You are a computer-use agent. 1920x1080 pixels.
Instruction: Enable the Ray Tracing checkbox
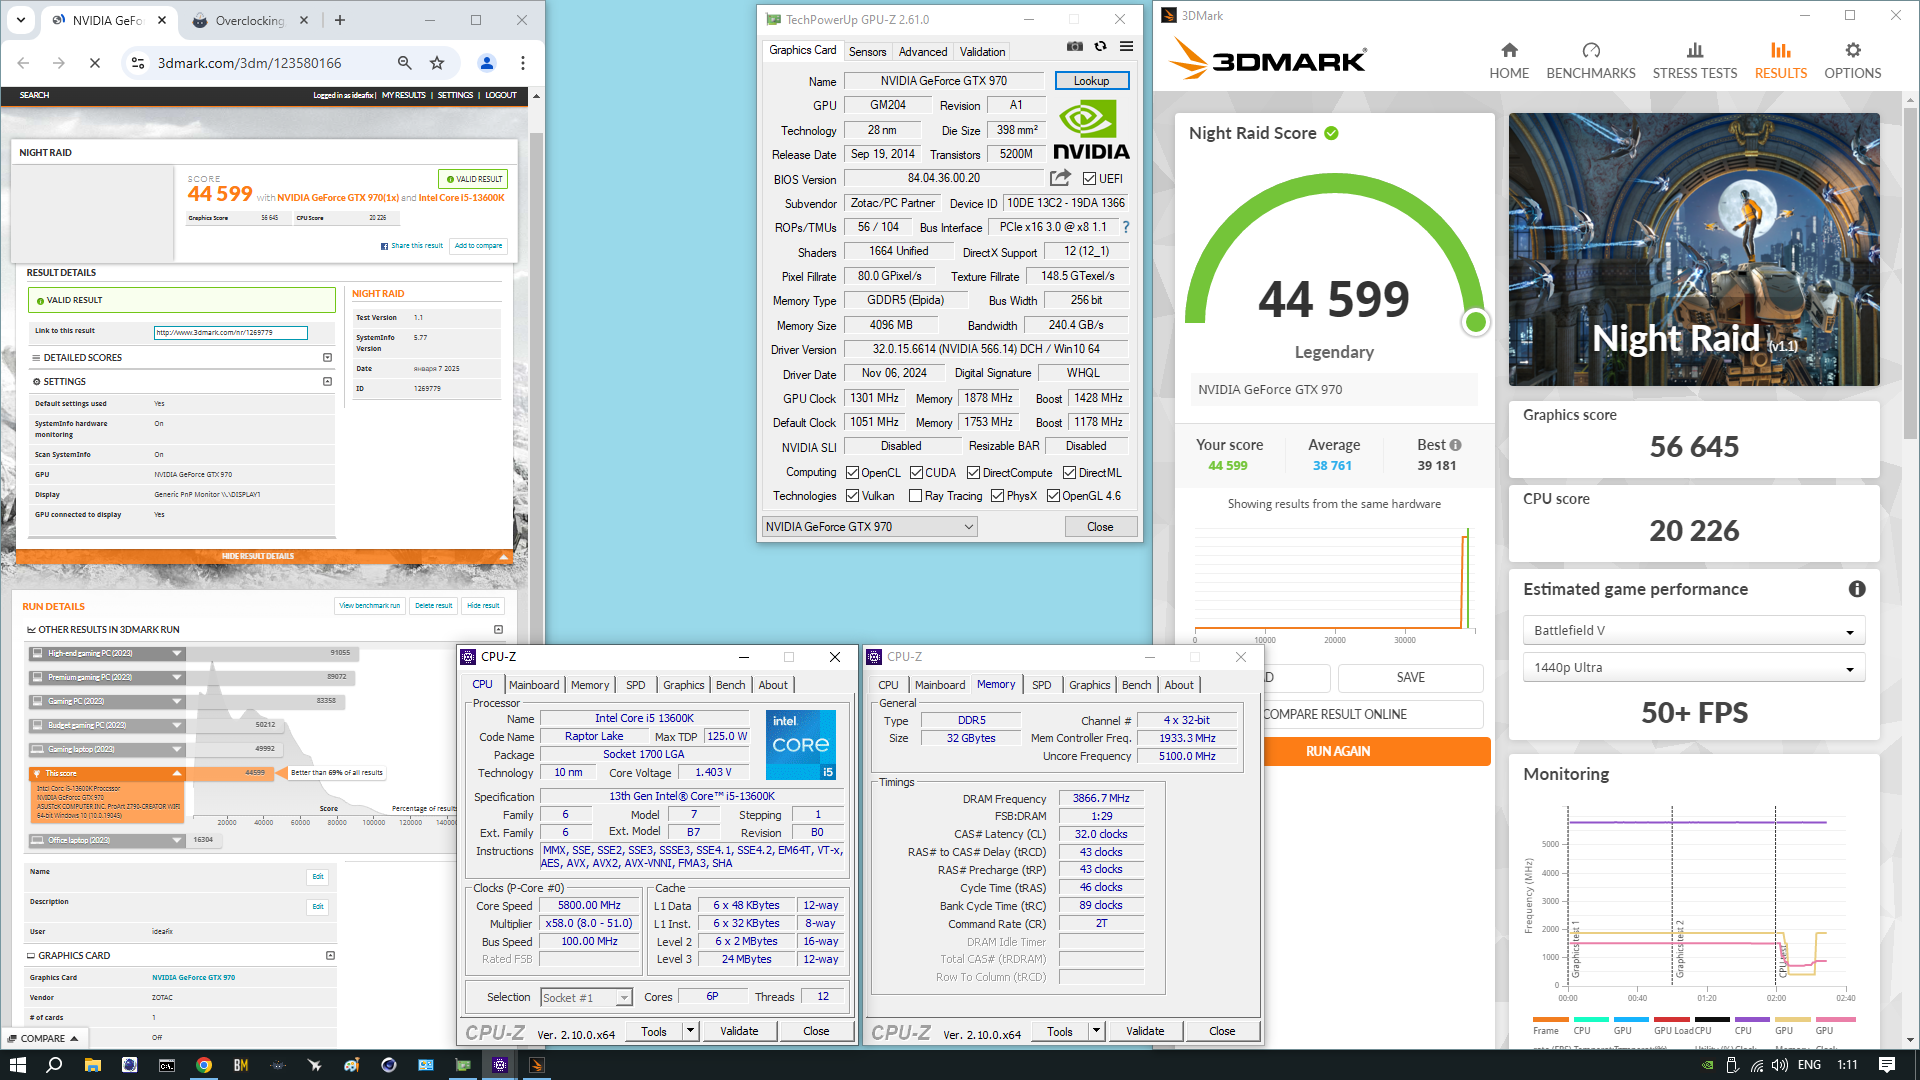click(915, 496)
